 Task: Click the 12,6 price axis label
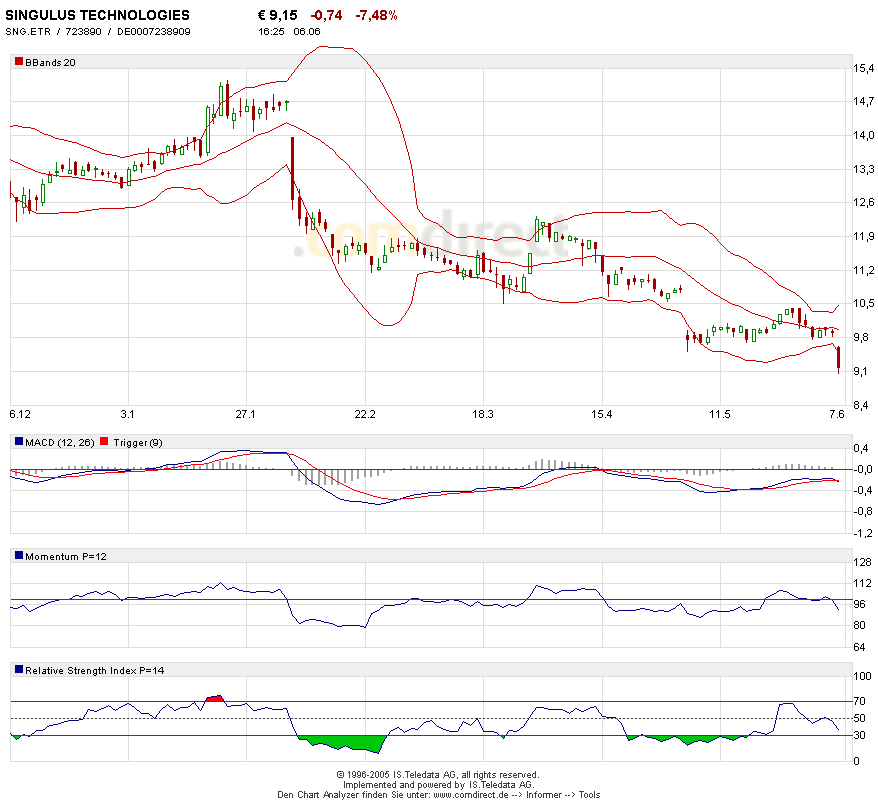click(x=863, y=203)
